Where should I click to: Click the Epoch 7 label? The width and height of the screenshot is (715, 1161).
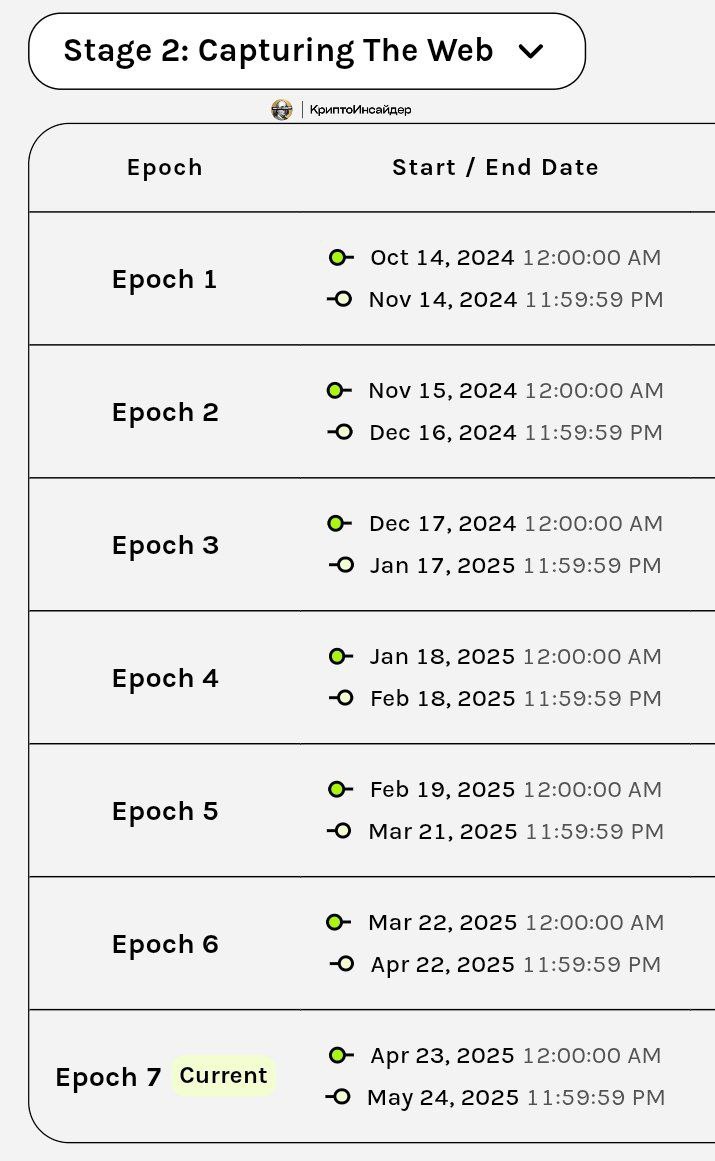[x=108, y=1077]
